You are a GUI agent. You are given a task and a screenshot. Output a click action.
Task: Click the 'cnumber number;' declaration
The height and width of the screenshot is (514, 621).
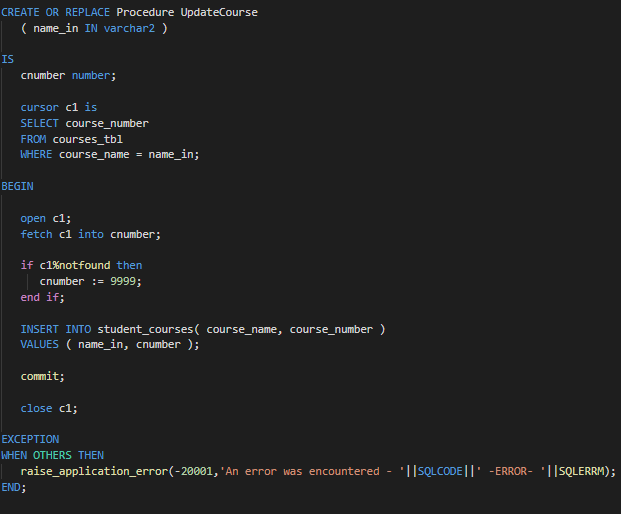(x=68, y=75)
